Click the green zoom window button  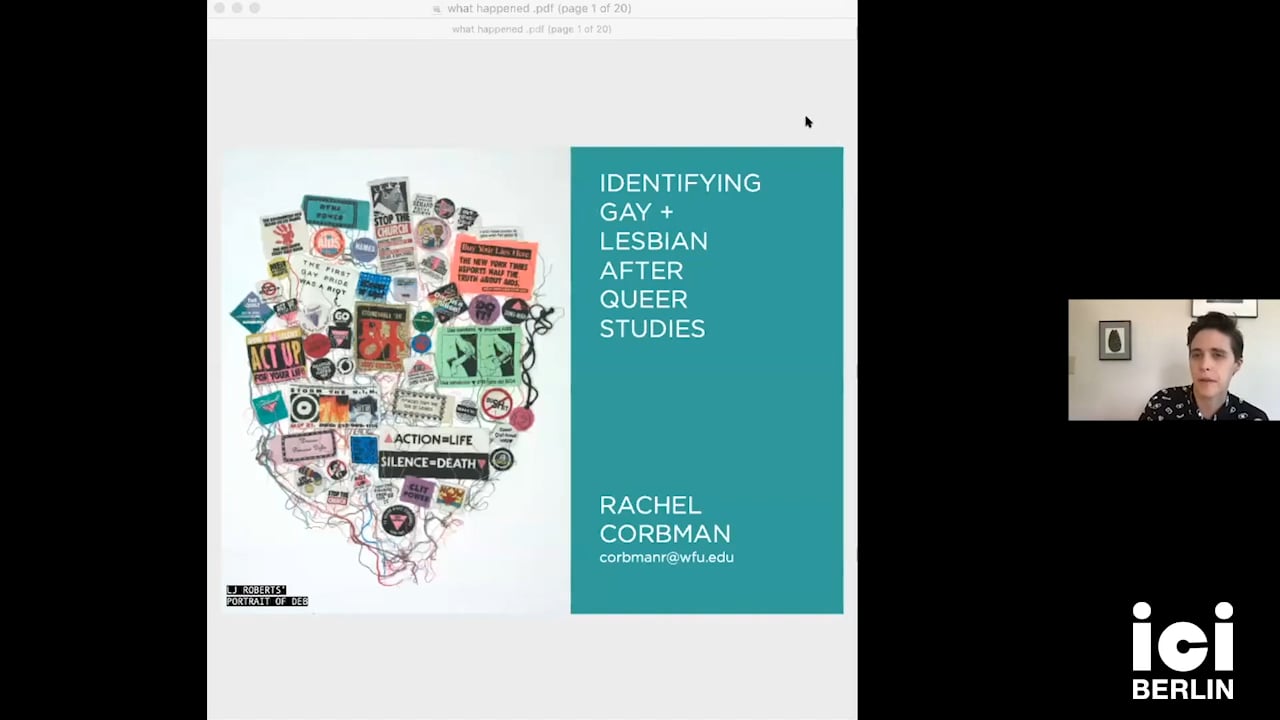(x=255, y=8)
